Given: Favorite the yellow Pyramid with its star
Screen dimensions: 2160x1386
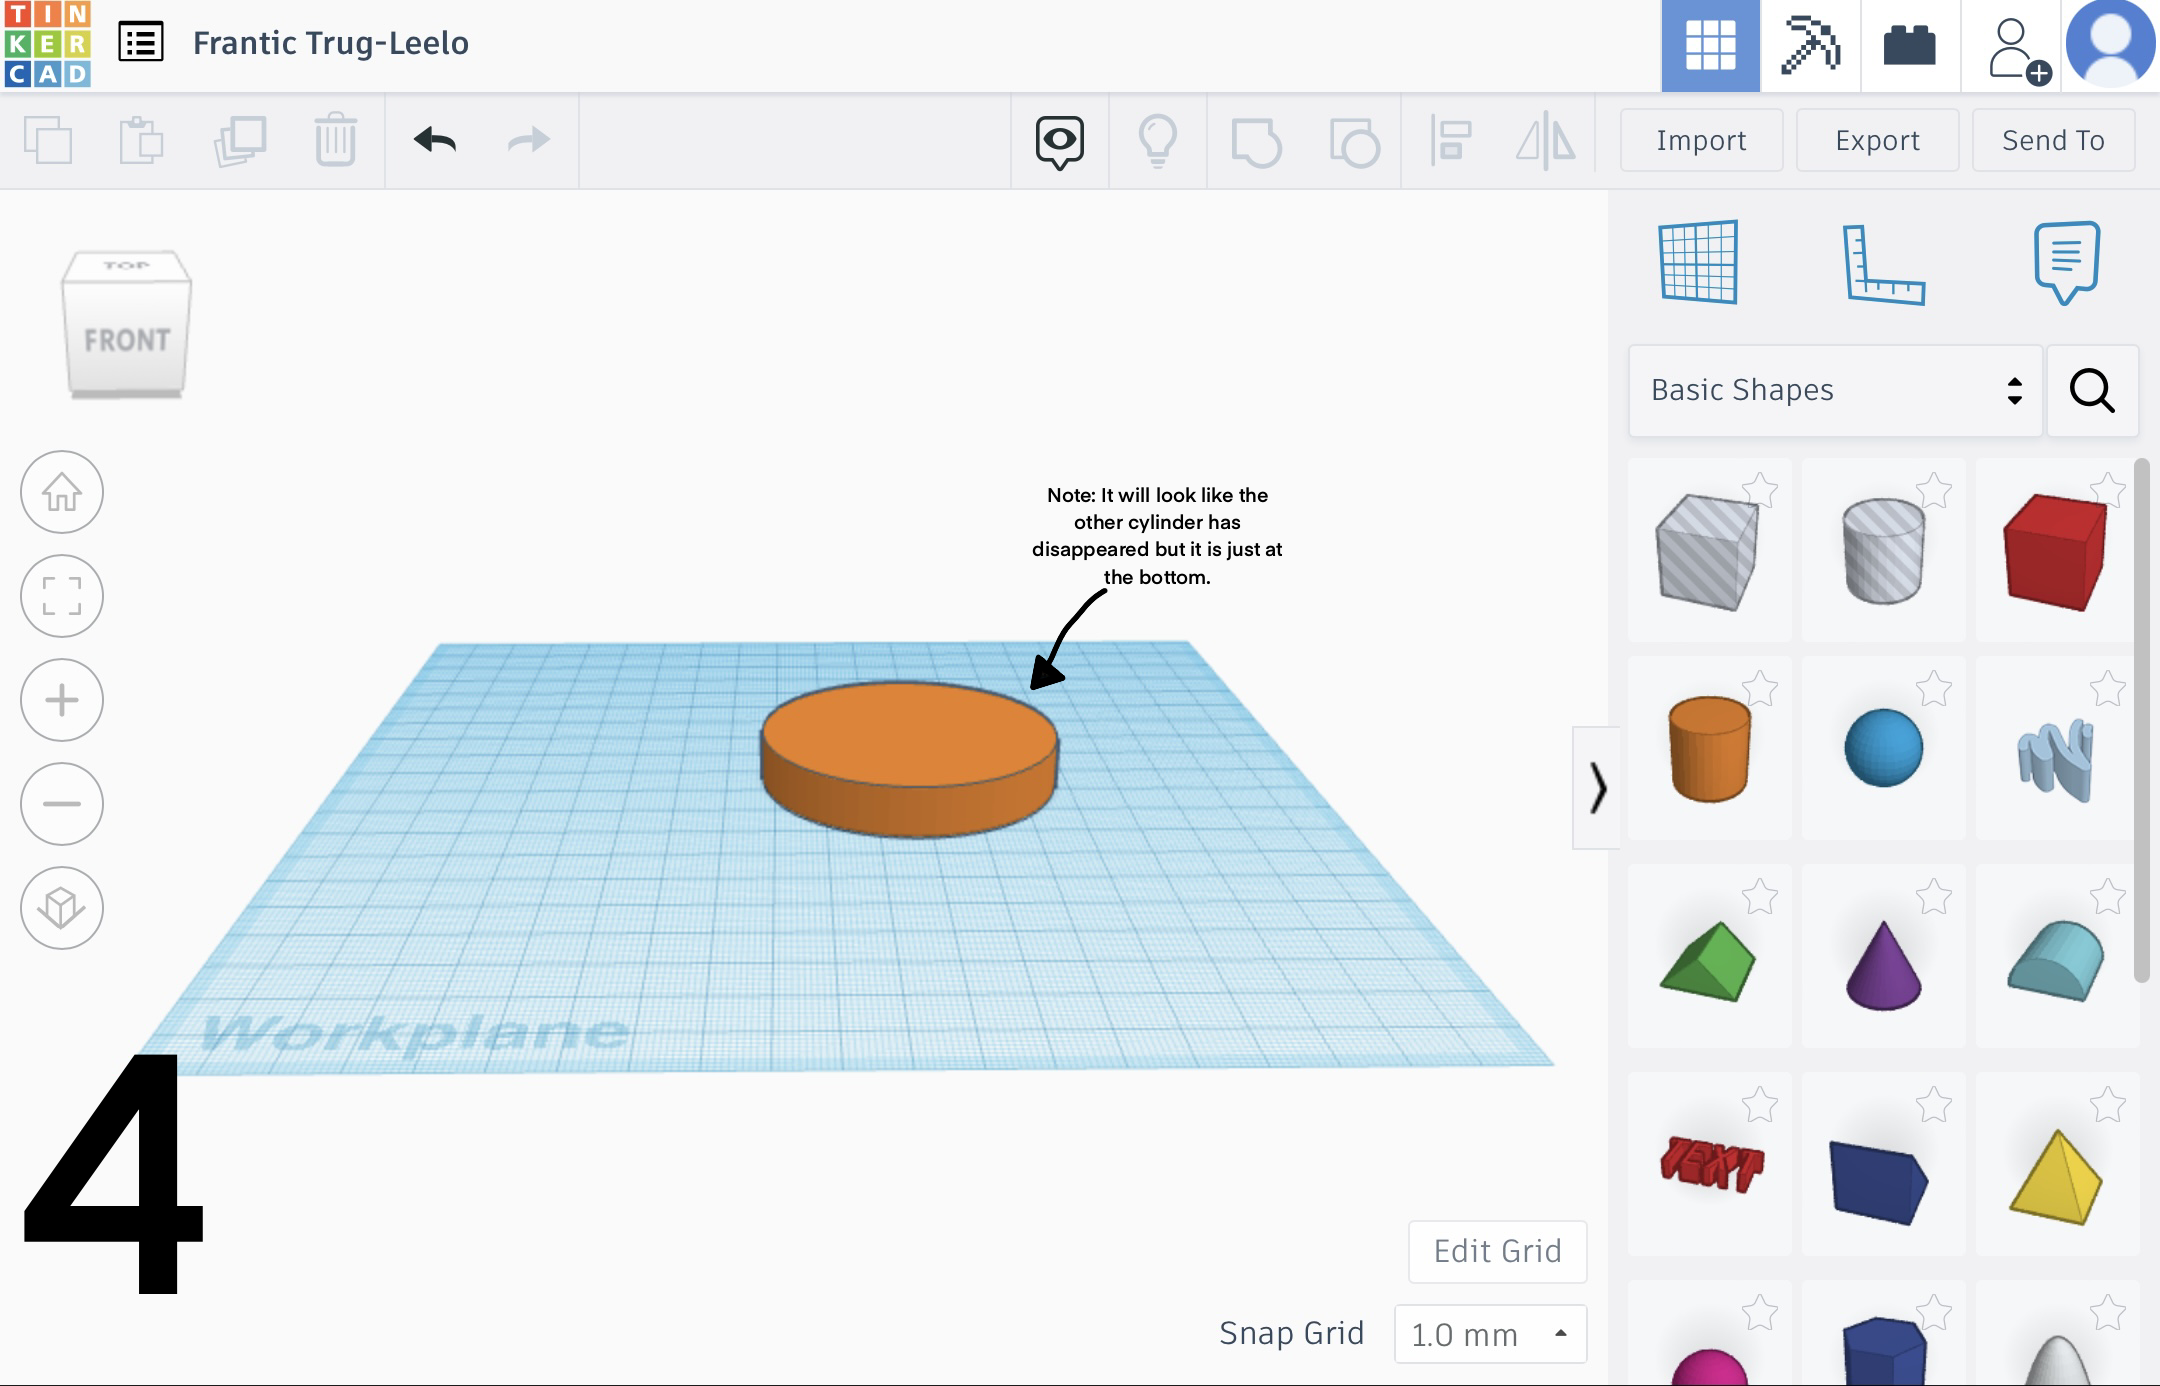Looking at the screenshot, I should click(2108, 1105).
